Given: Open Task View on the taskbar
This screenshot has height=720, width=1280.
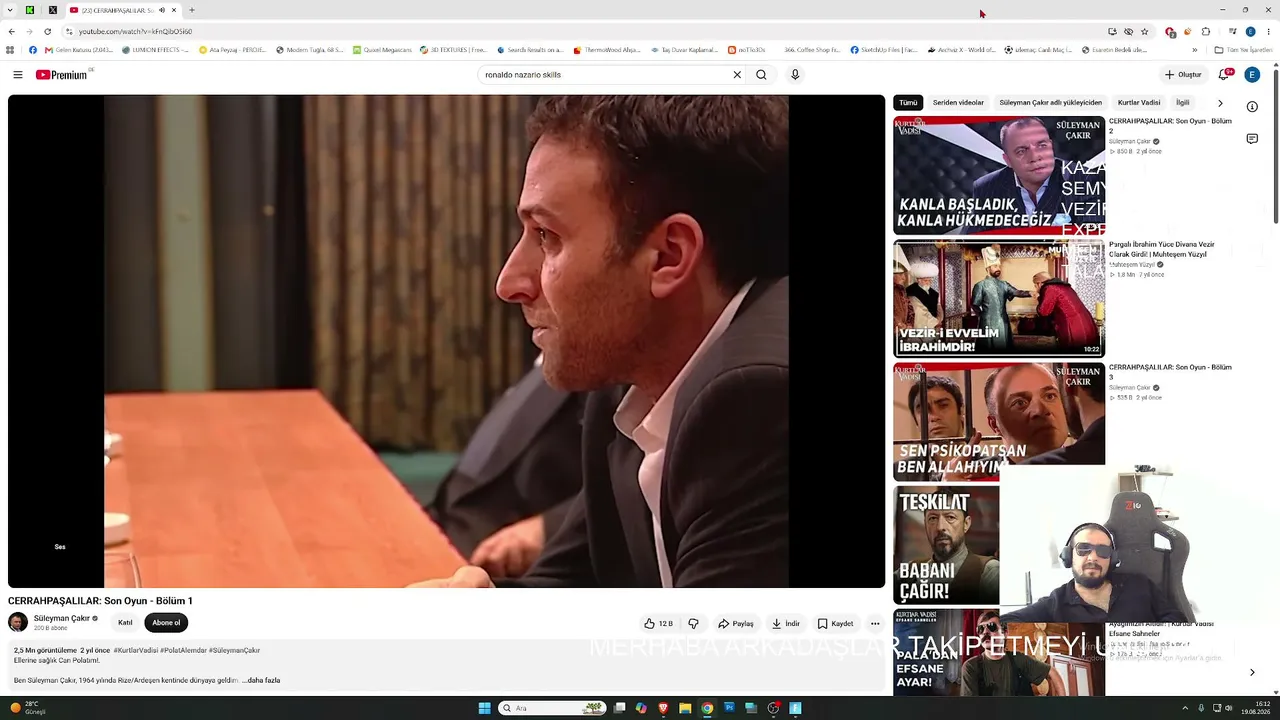Looking at the screenshot, I should (620, 708).
